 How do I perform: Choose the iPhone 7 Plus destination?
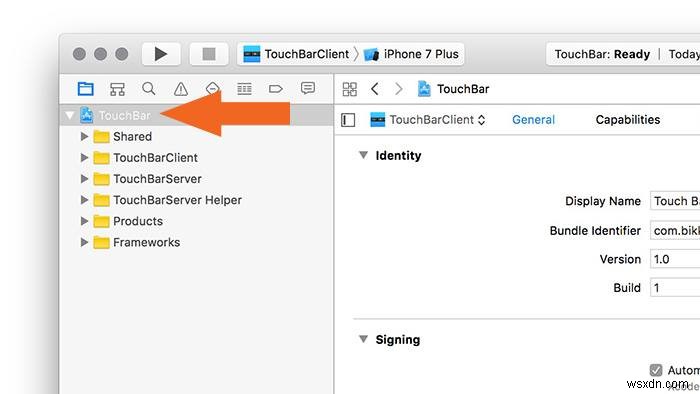point(411,54)
